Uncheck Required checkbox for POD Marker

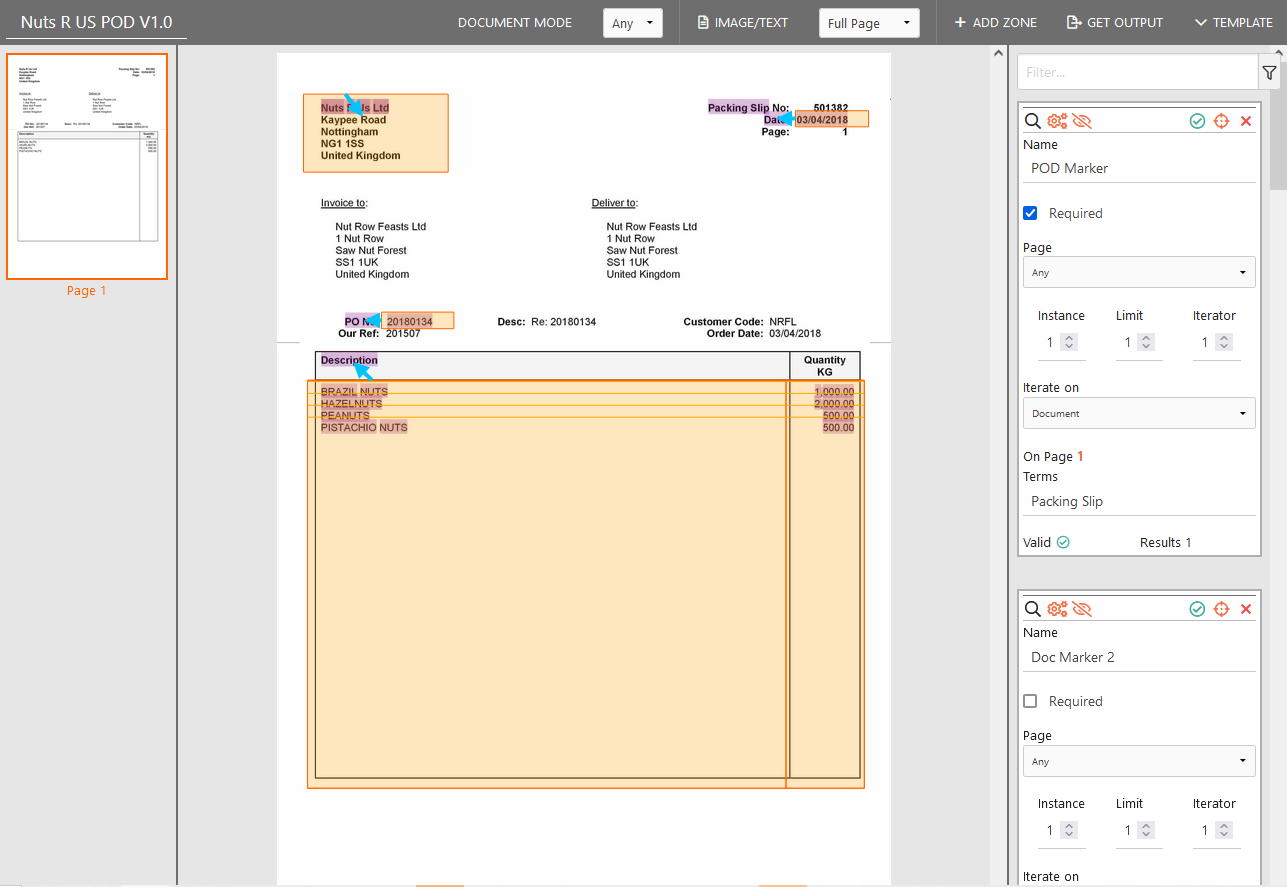[1030, 213]
